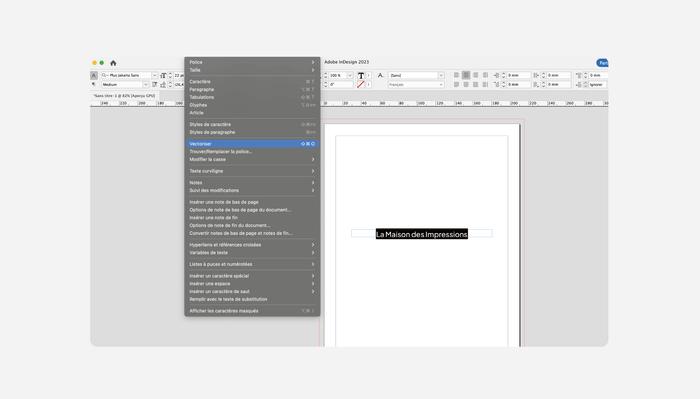Open the Home screen icon

tap(113, 63)
